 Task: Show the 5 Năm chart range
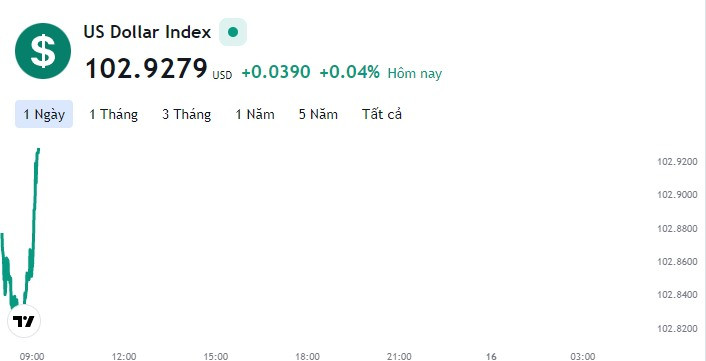[x=318, y=114]
